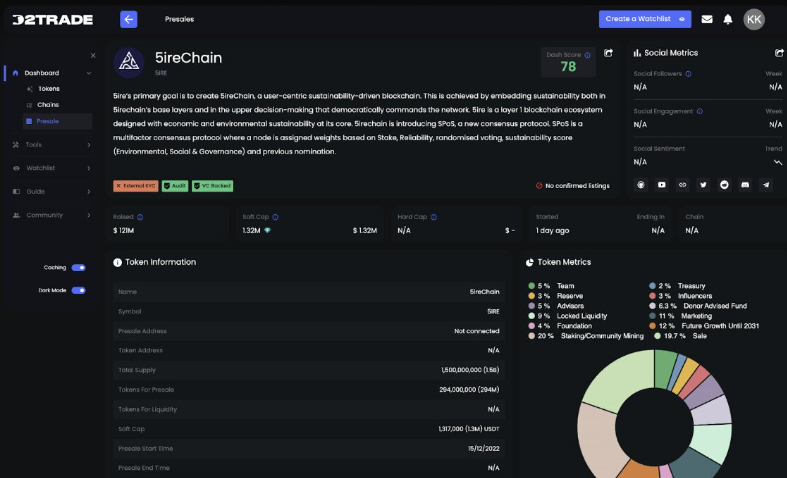Viewport: 787px width, 478px height.
Task: Click the Token Information info icon
Action: [117, 263]
